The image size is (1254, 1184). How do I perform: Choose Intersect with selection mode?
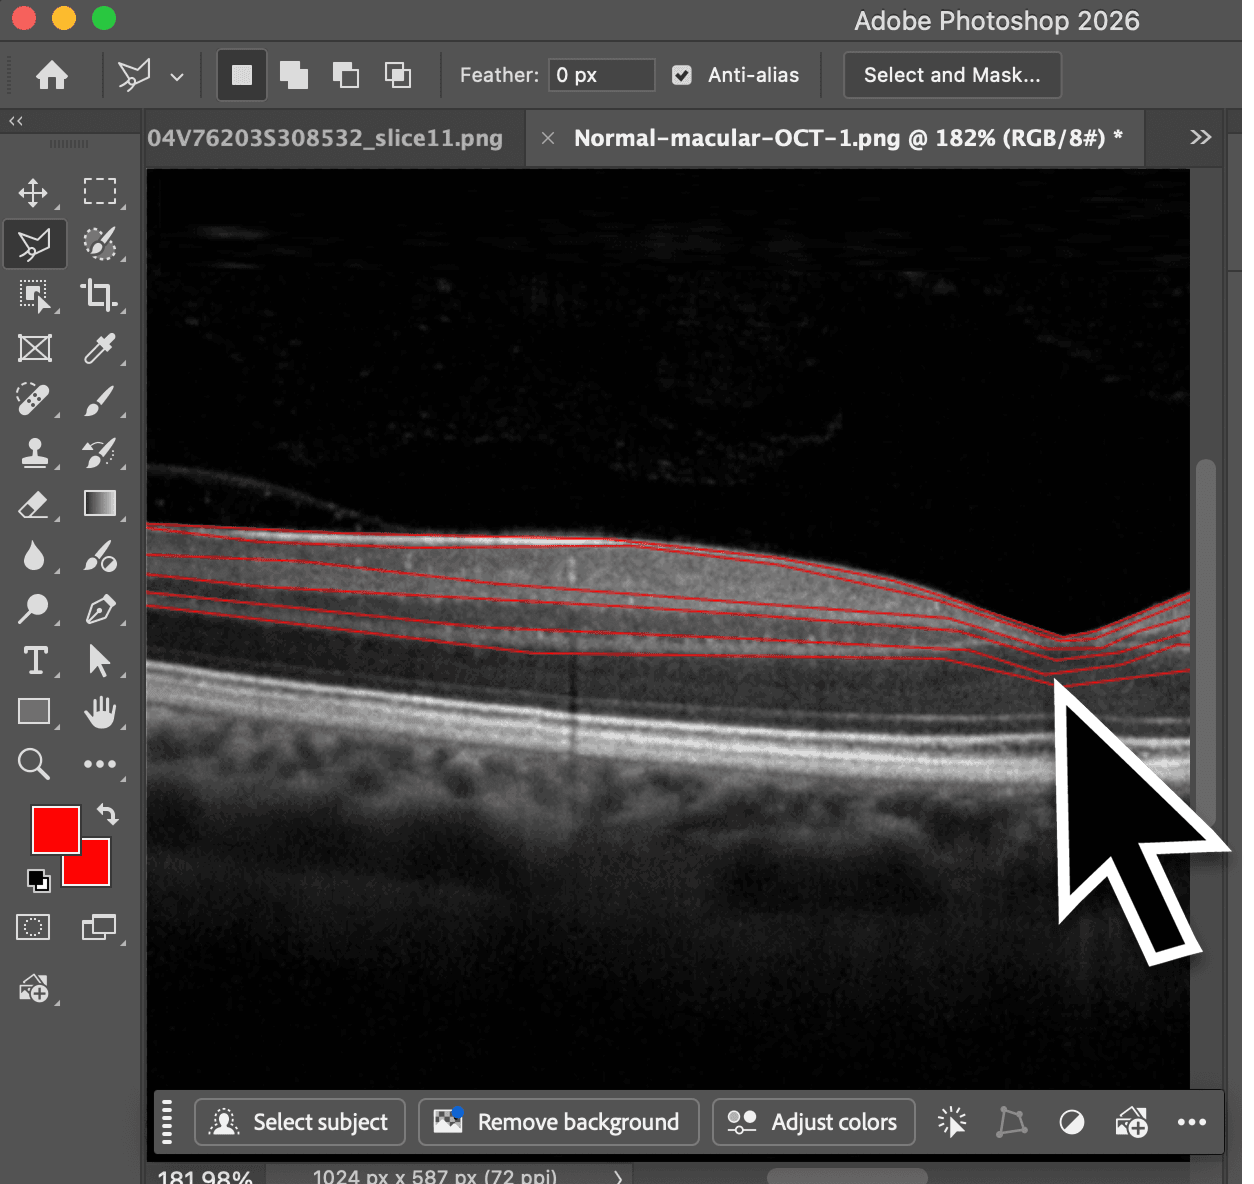click(398, 75)
